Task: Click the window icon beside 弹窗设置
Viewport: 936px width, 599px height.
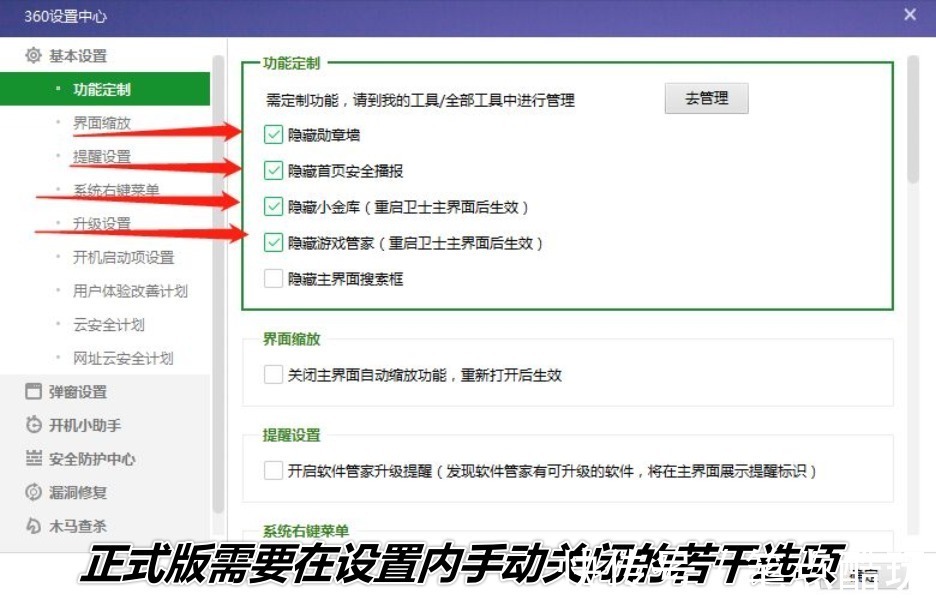Action: 33,391
